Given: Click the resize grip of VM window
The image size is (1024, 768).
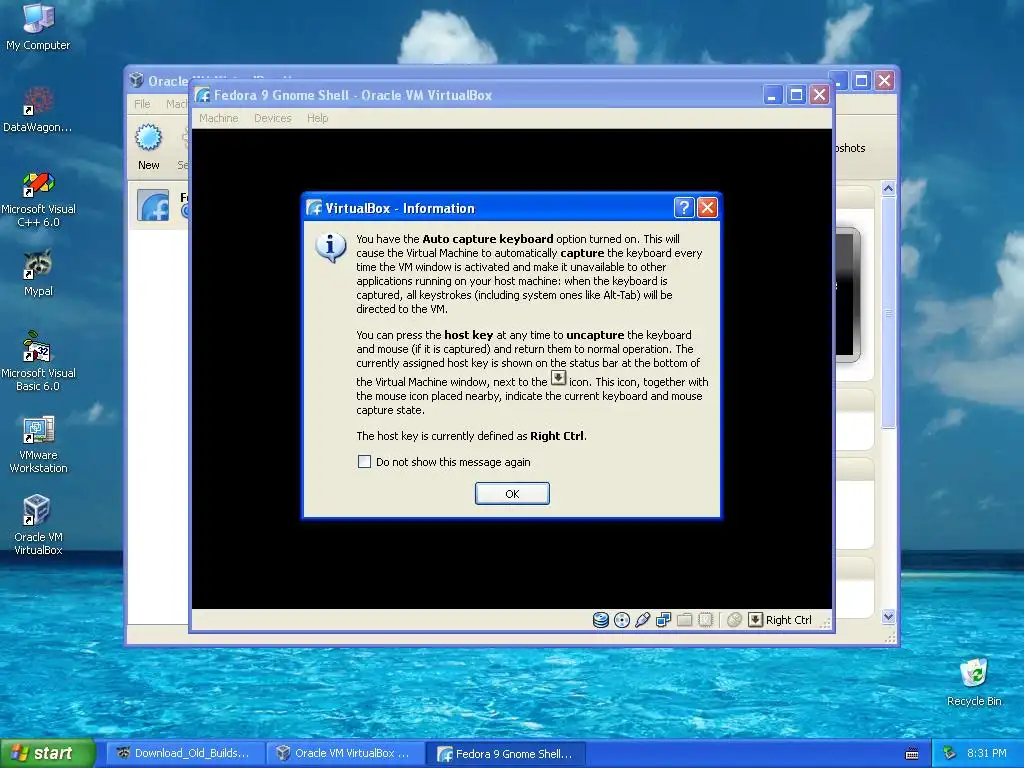Looking at the screenshot, I should point(825,623).
